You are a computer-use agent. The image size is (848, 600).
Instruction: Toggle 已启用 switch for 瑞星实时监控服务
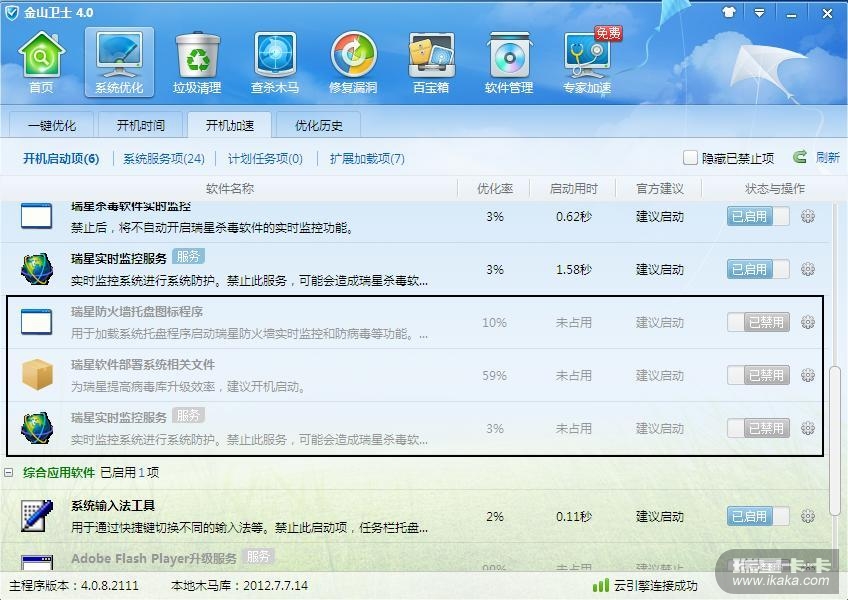pyautogui.click(x=758, y=269)
